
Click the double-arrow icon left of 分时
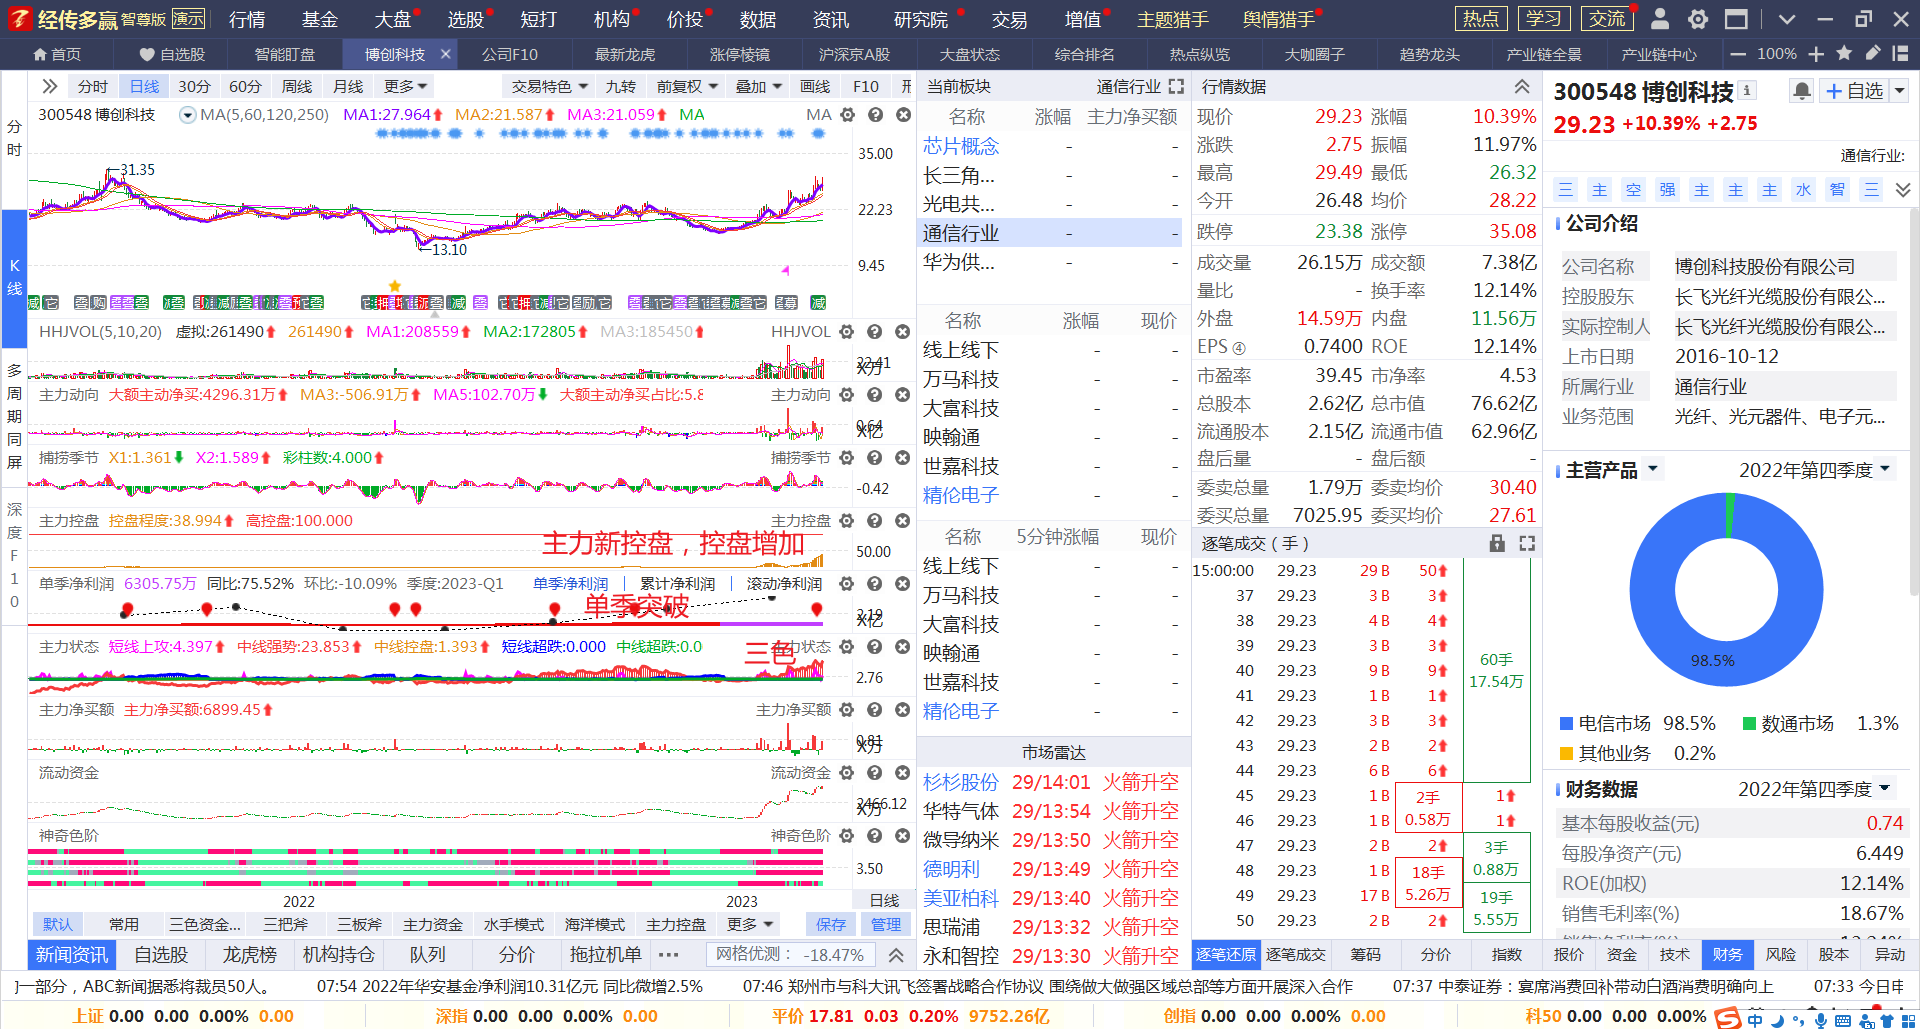click(50, 86)
